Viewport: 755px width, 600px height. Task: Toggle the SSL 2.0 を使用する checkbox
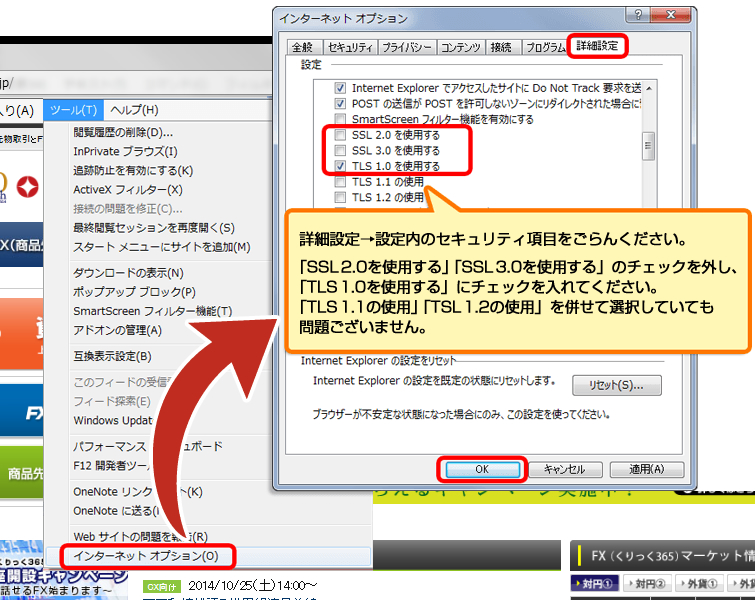click(x=340, y=135)
